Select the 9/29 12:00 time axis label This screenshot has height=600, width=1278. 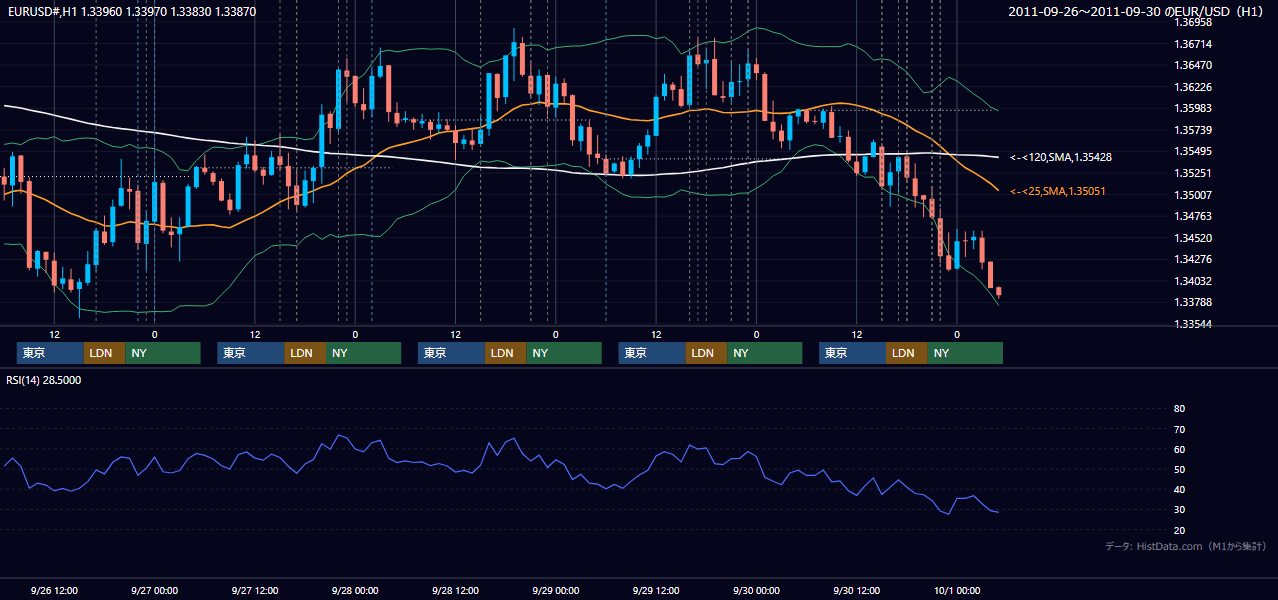pyautogui.click(x=656, y=590)
